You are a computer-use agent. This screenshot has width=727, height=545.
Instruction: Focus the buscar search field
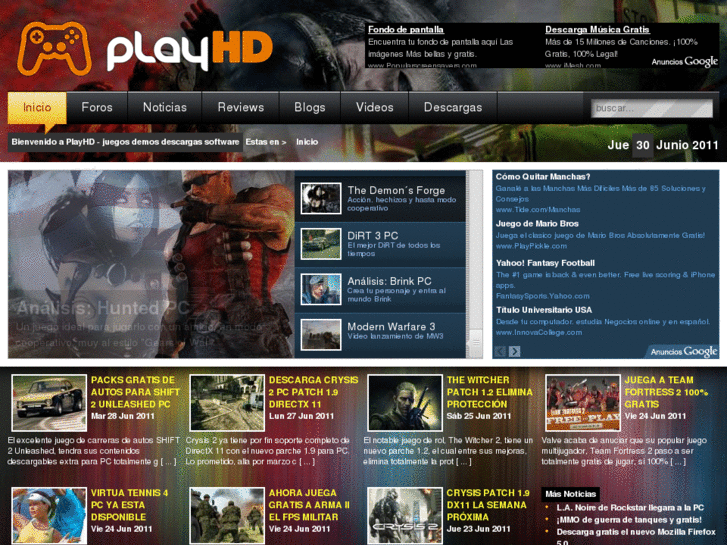tap(652, 109)
